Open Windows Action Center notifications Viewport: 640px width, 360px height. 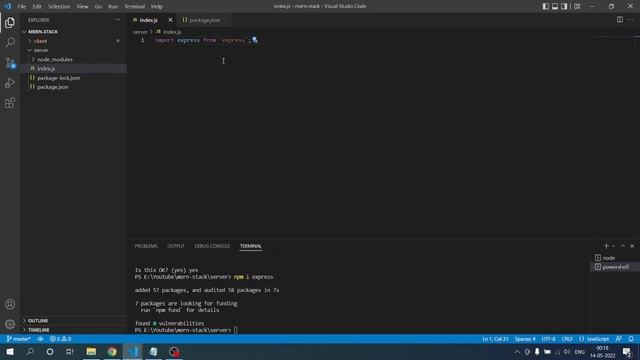pyautogui.click(x=627, y=351)
